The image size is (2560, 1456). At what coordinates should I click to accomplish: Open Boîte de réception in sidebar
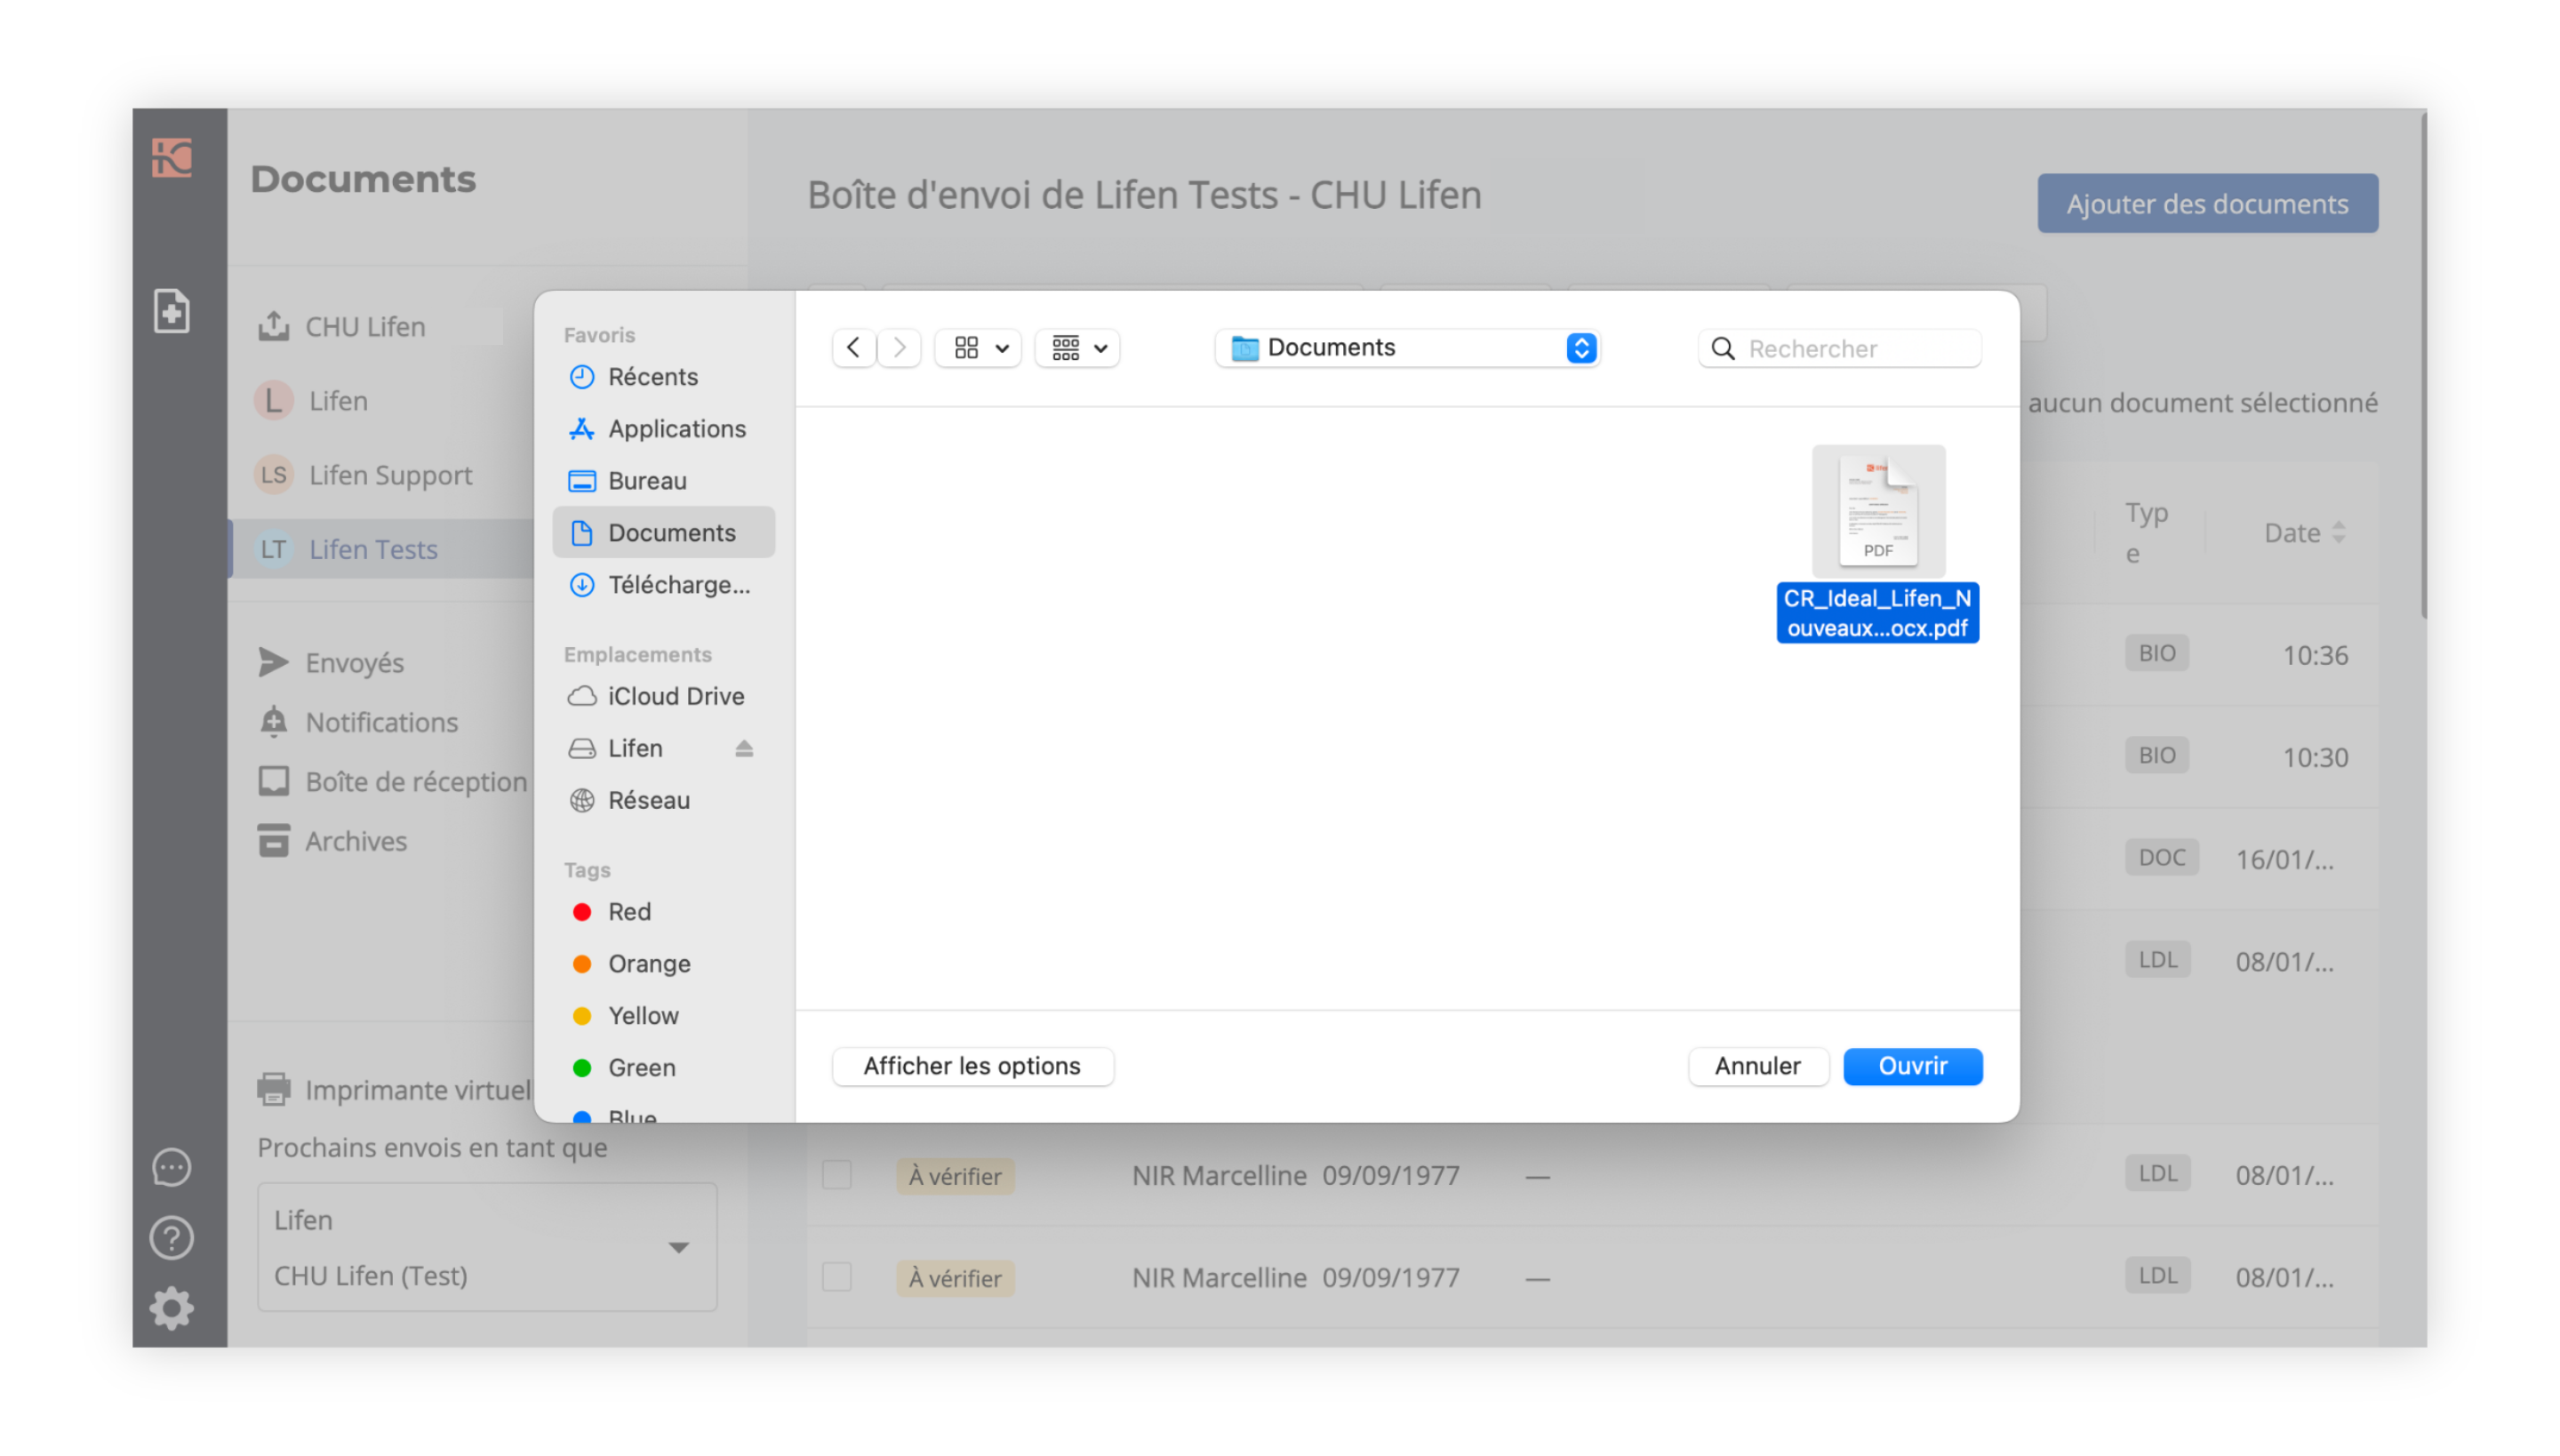[x=416, y=781]
